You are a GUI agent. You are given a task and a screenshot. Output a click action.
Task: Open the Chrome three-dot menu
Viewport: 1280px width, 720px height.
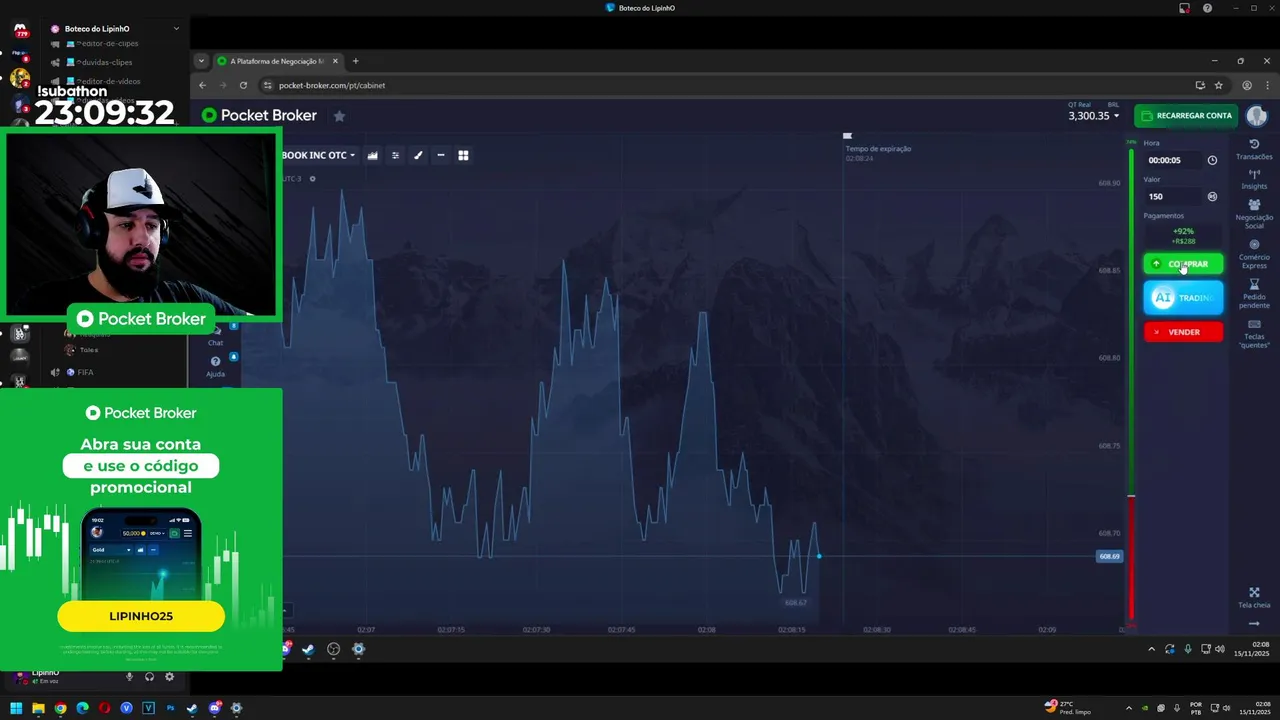tap(1267, 85)
